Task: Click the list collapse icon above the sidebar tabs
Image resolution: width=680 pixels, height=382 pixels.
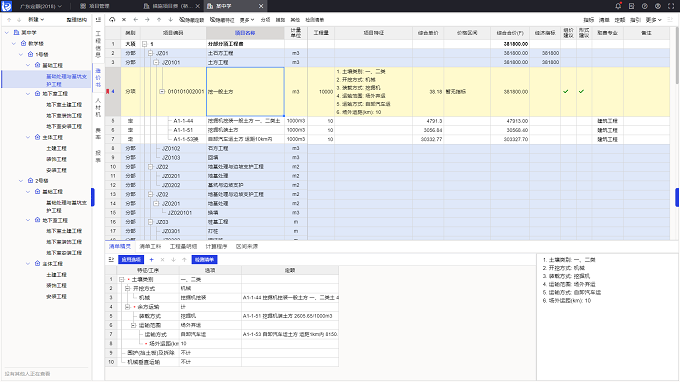Action: pos(98,20)
